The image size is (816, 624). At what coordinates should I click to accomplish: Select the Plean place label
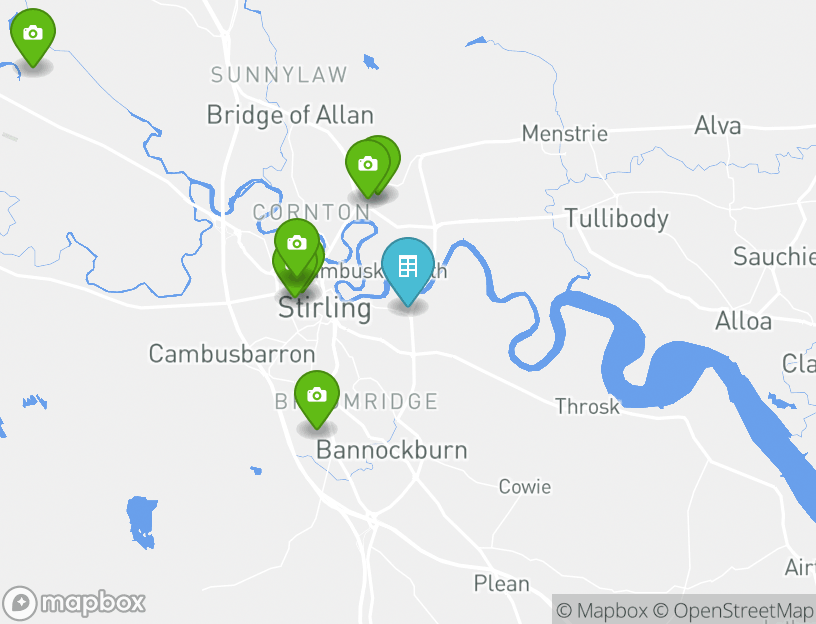[501, 584]
